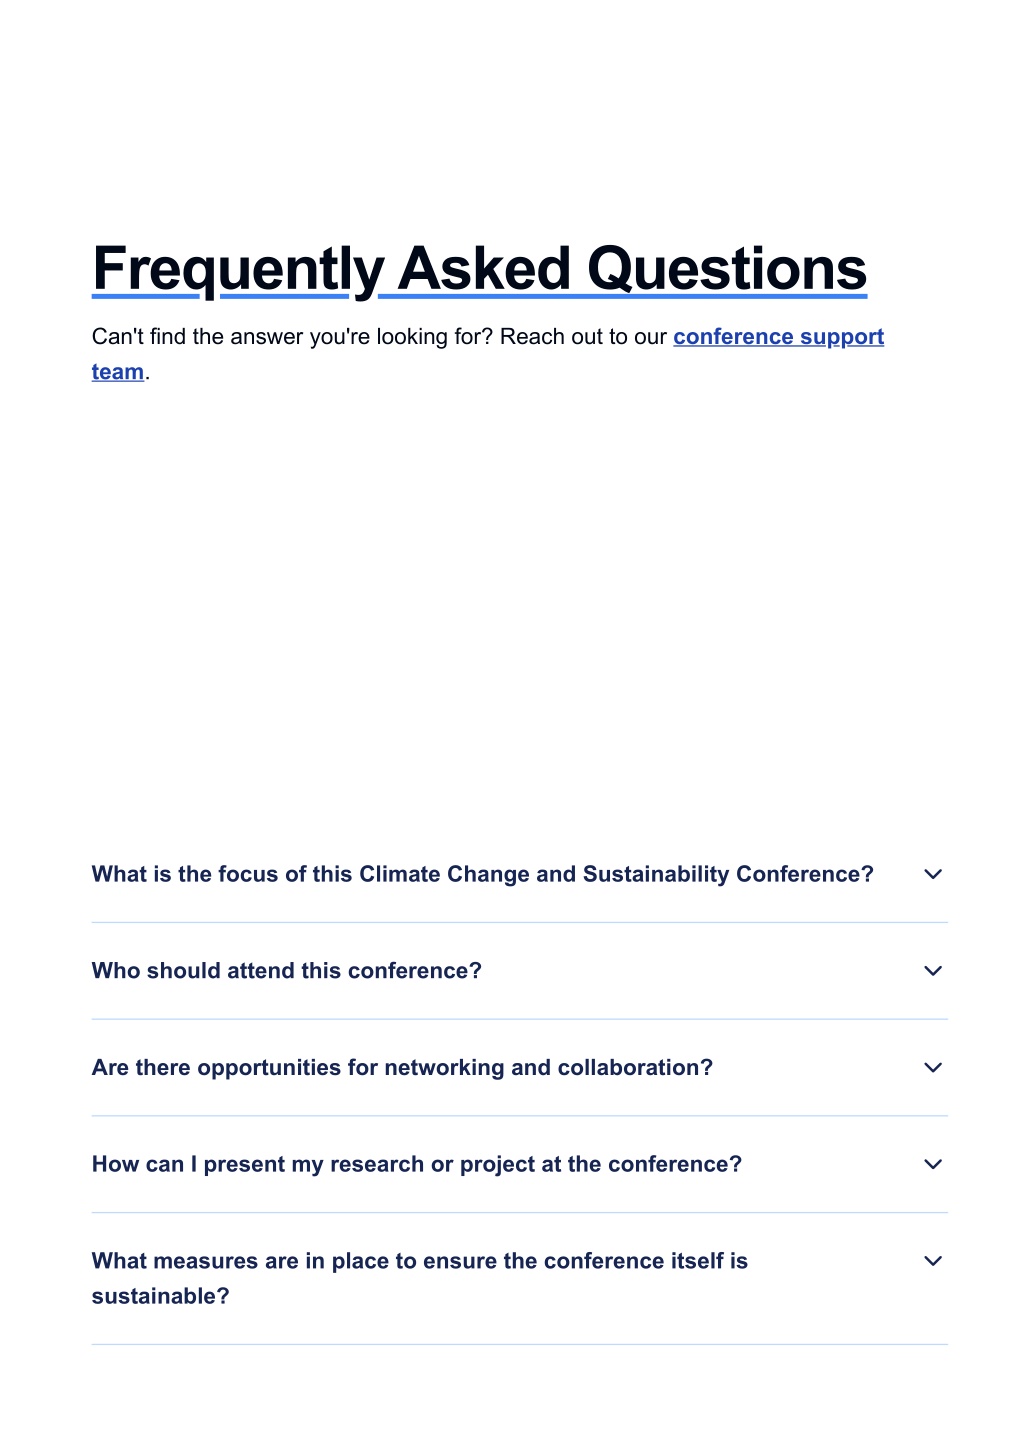This screenshot has height=1449, width=1024.
Task: Expand chevron for presenting research or project
Action: pos(933,1164)
